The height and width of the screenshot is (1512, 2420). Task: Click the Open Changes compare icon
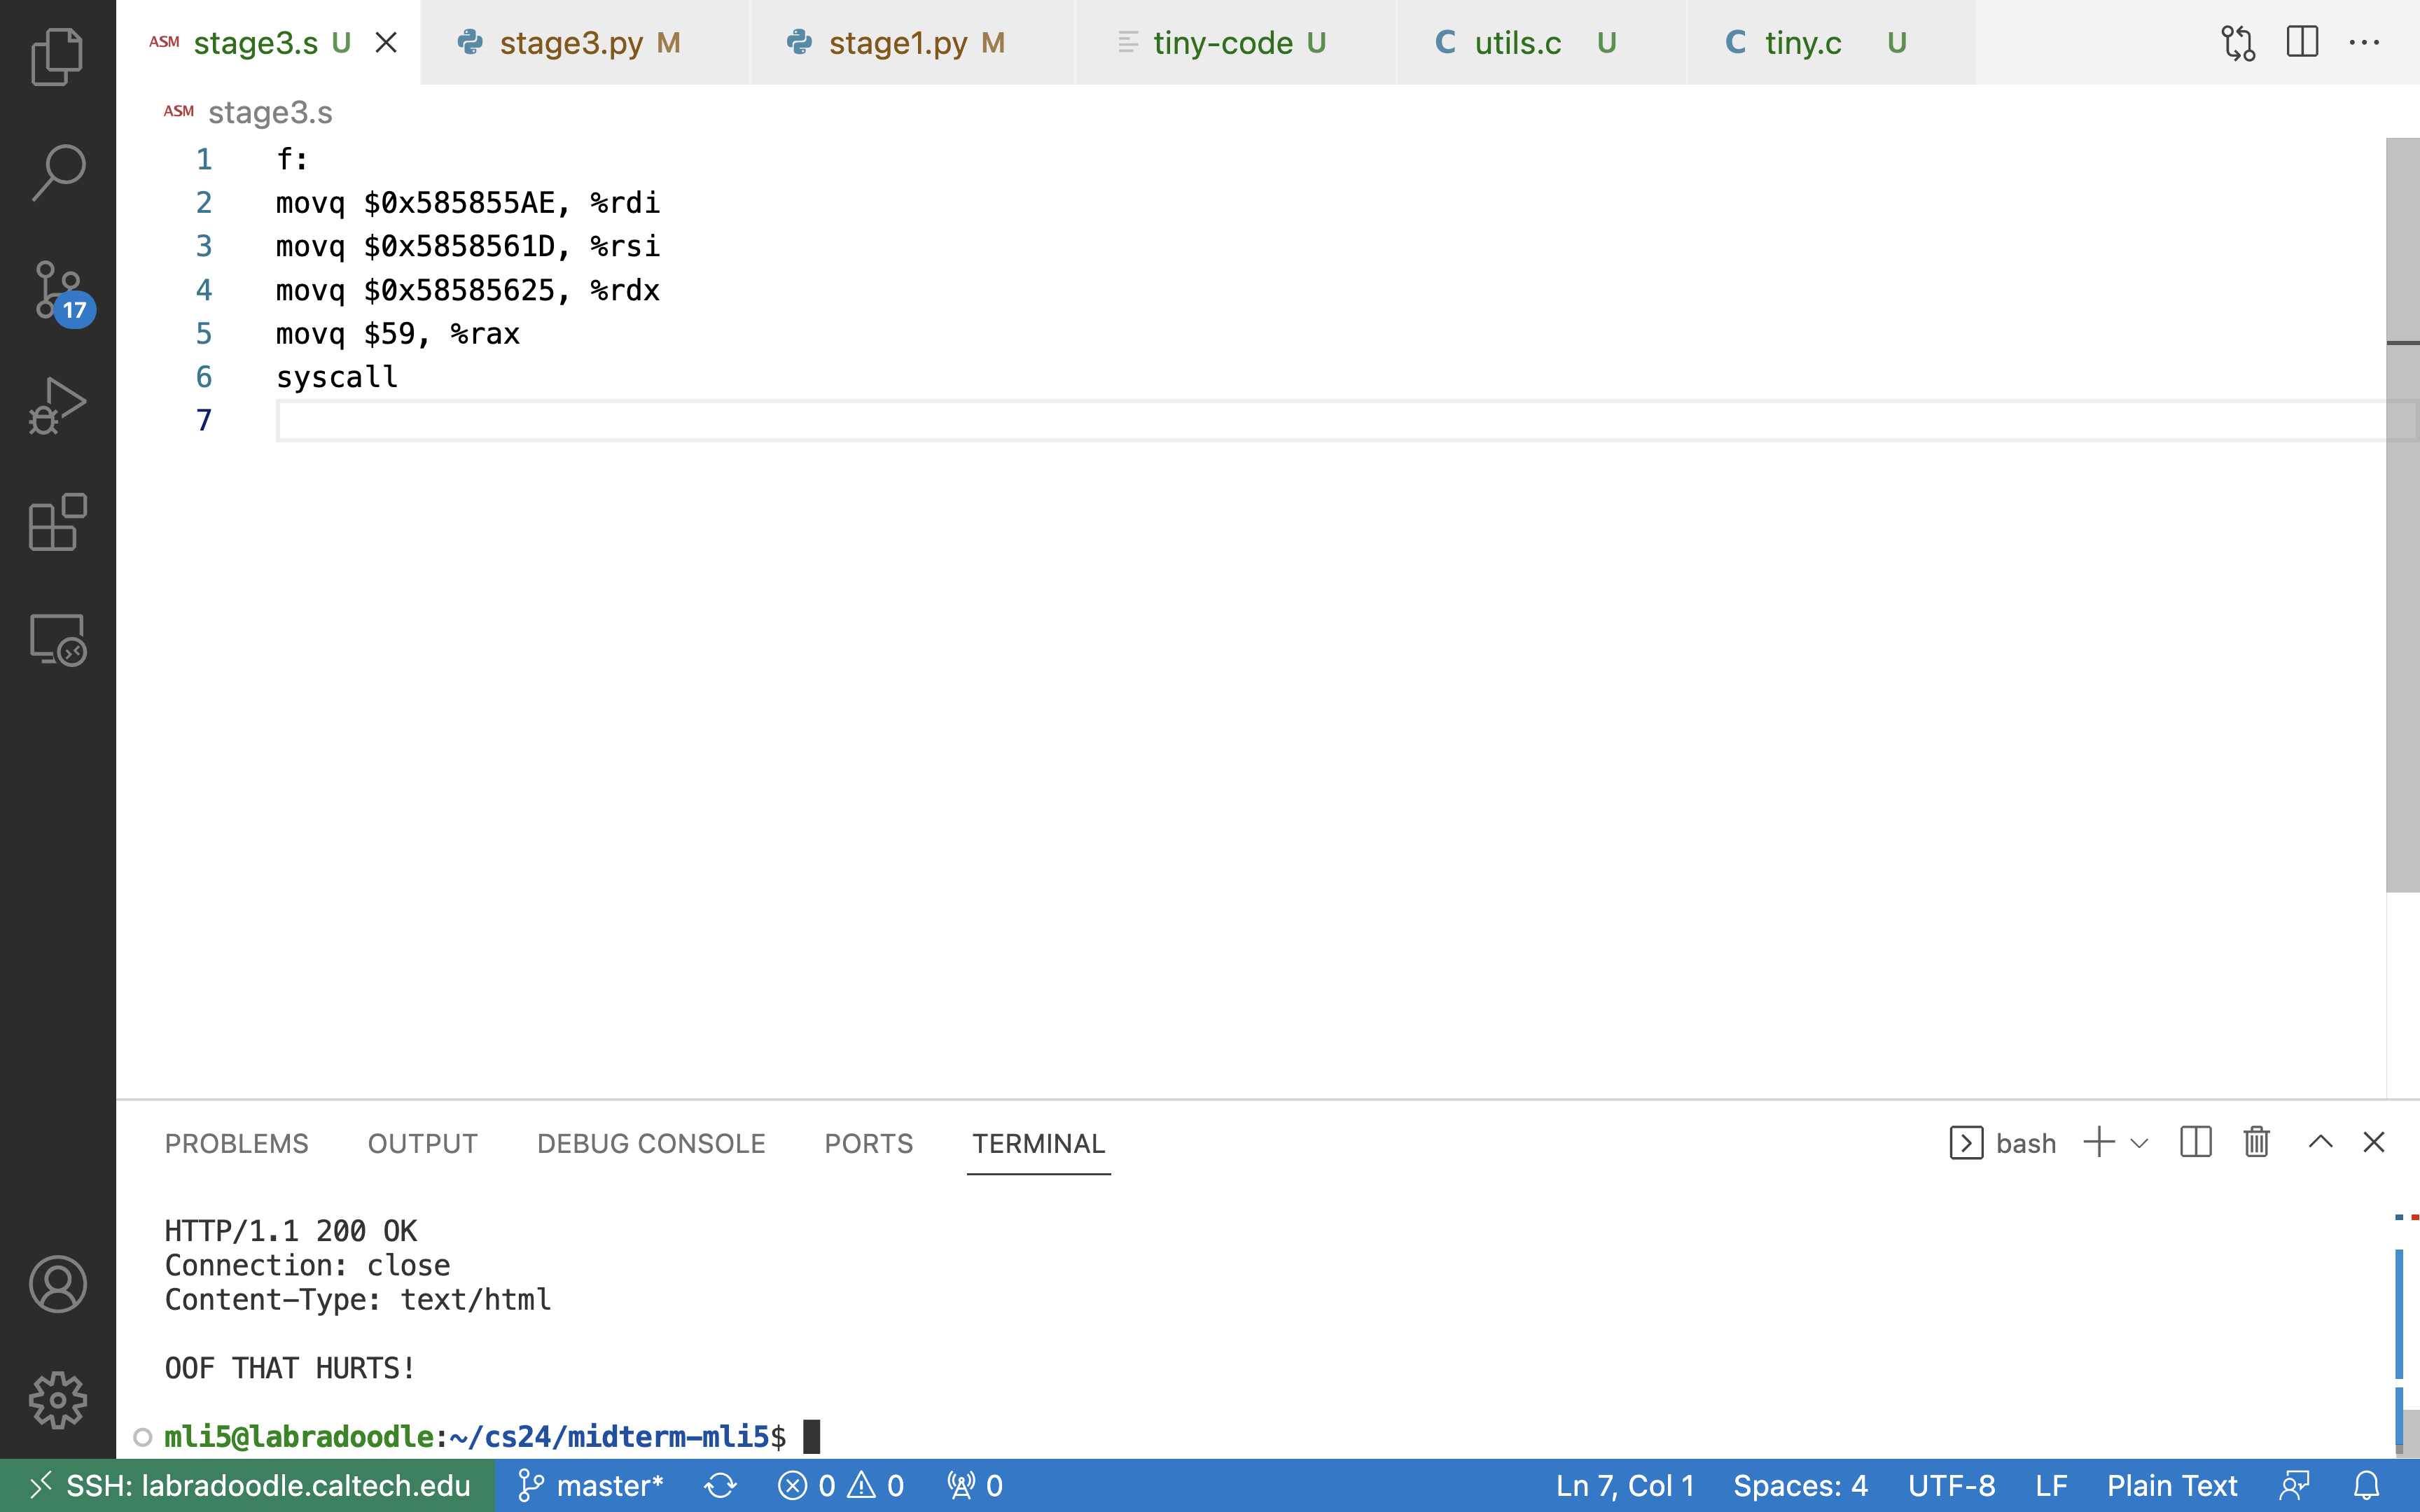click(x=2238, y=43)
